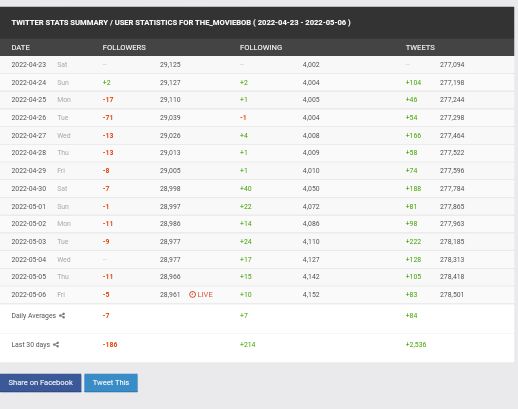The image size is (518, 409).
Task: Select date cell 2022-05-04
Action: (29, 260)
